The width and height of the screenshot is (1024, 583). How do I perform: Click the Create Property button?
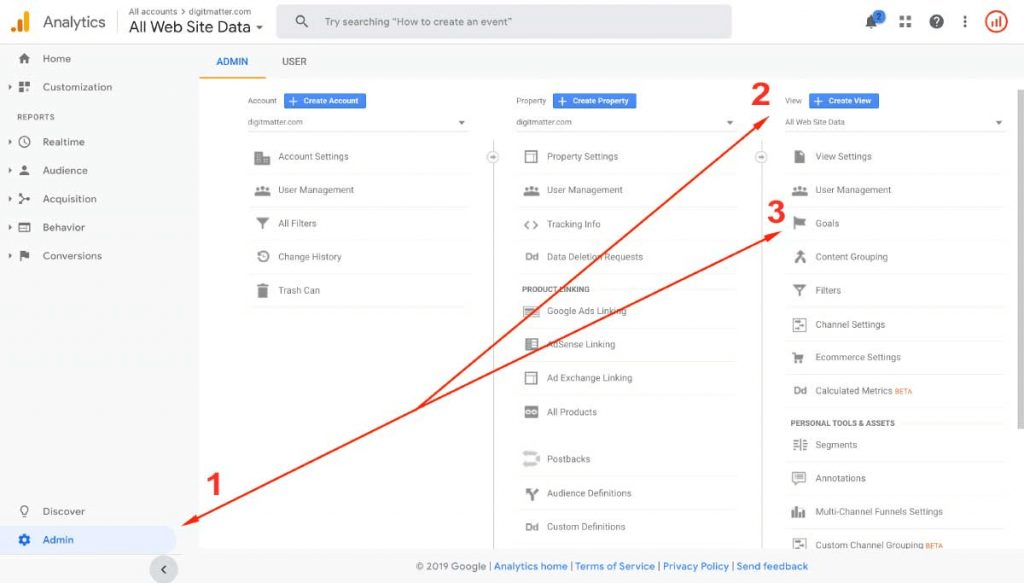click(594, 101)
